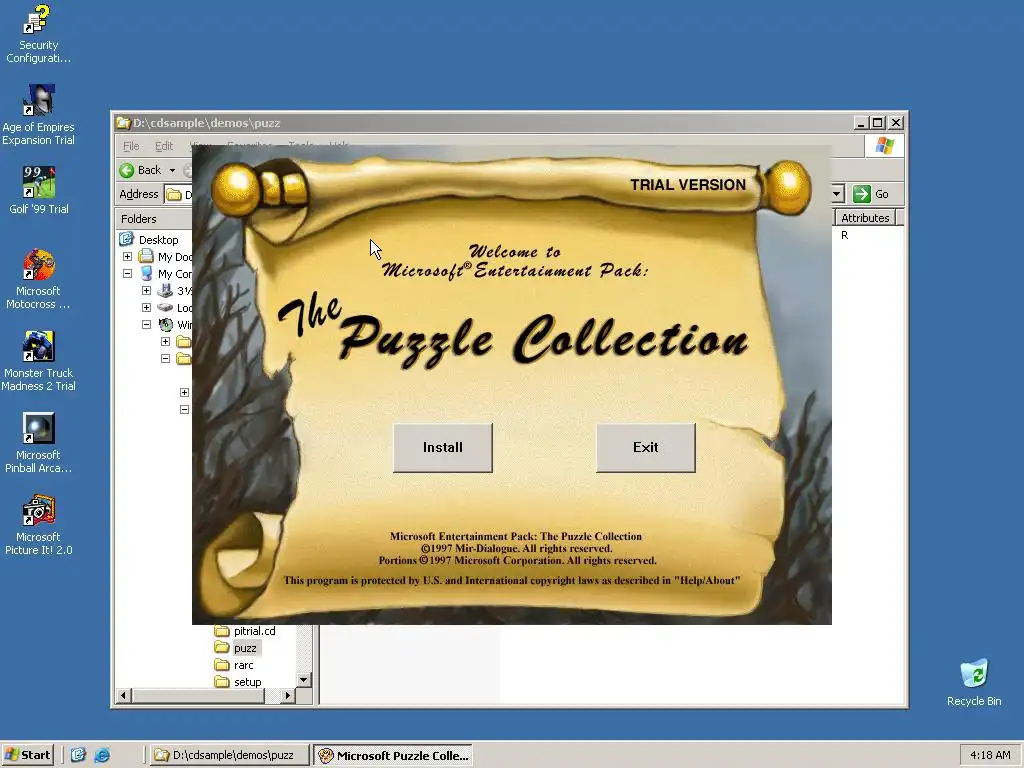Select Desktop in the Folders tree

(x=158, y=240)
